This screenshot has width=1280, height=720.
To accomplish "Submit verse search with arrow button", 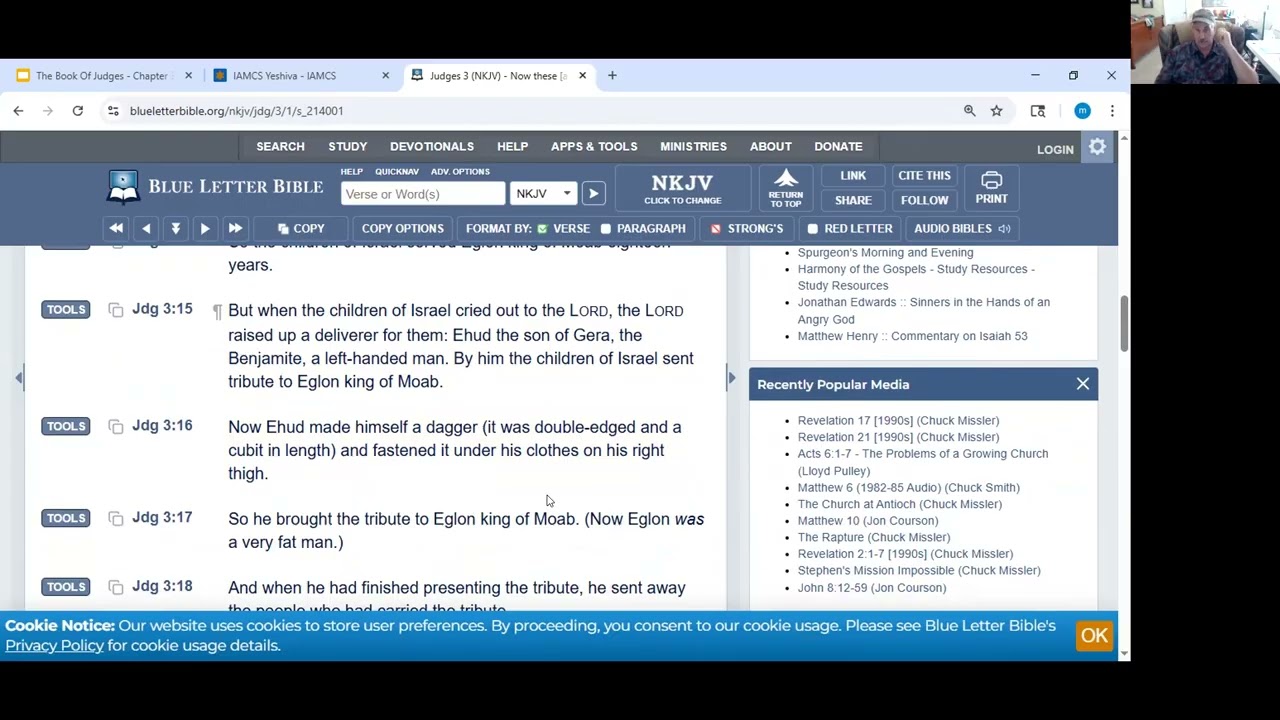I will click(593, 193).
